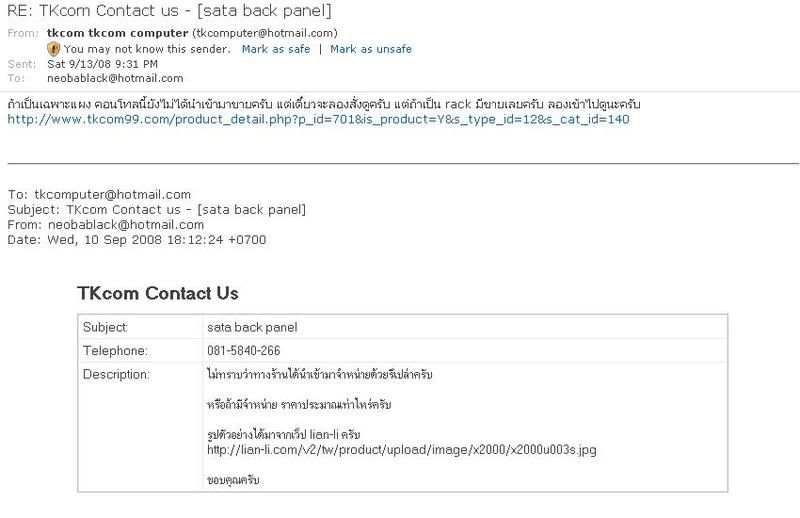Click the Mark as unsafe link

pos(370,49)
